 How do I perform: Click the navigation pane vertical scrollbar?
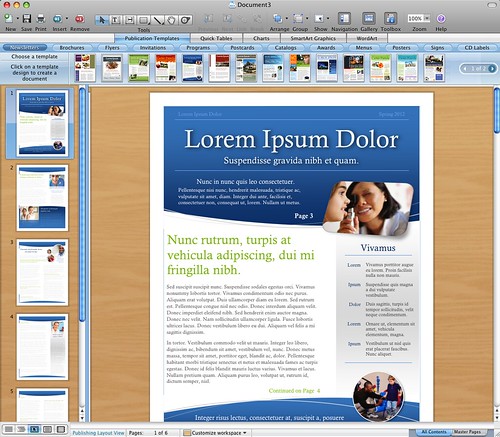click(82, 204)
